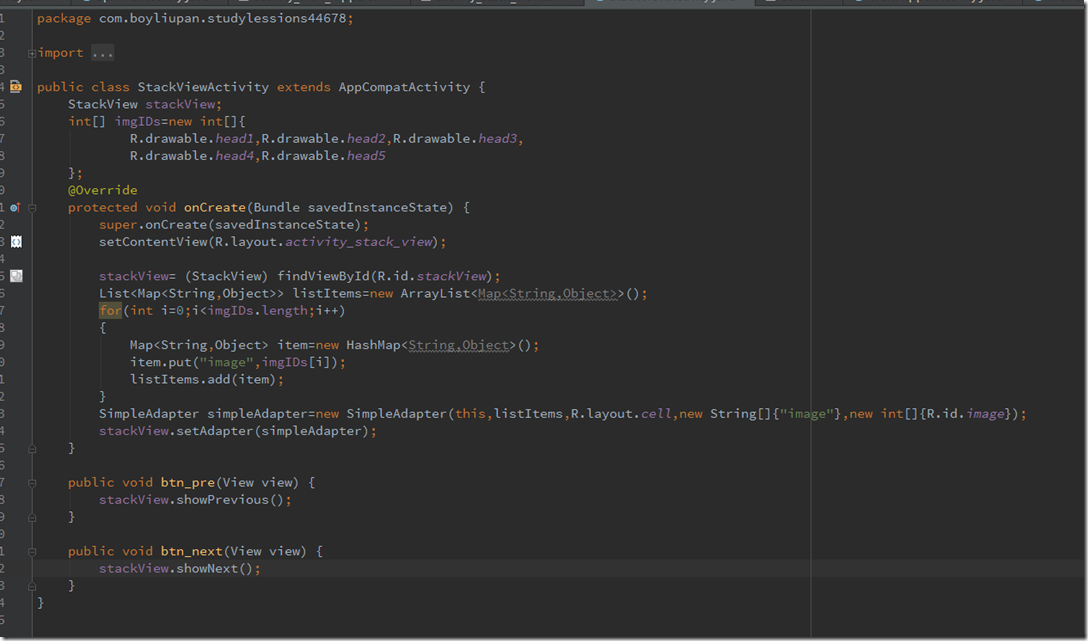Click the override method gutter icon next to onCreate

click(15, 207)
